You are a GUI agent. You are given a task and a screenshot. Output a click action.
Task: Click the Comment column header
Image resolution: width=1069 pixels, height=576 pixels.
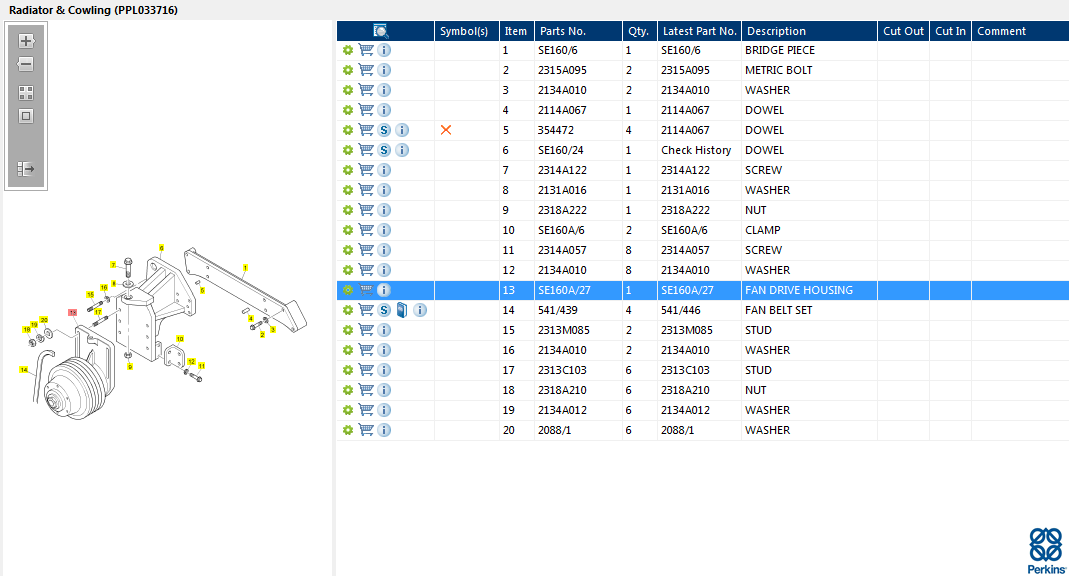(1020, 31)
